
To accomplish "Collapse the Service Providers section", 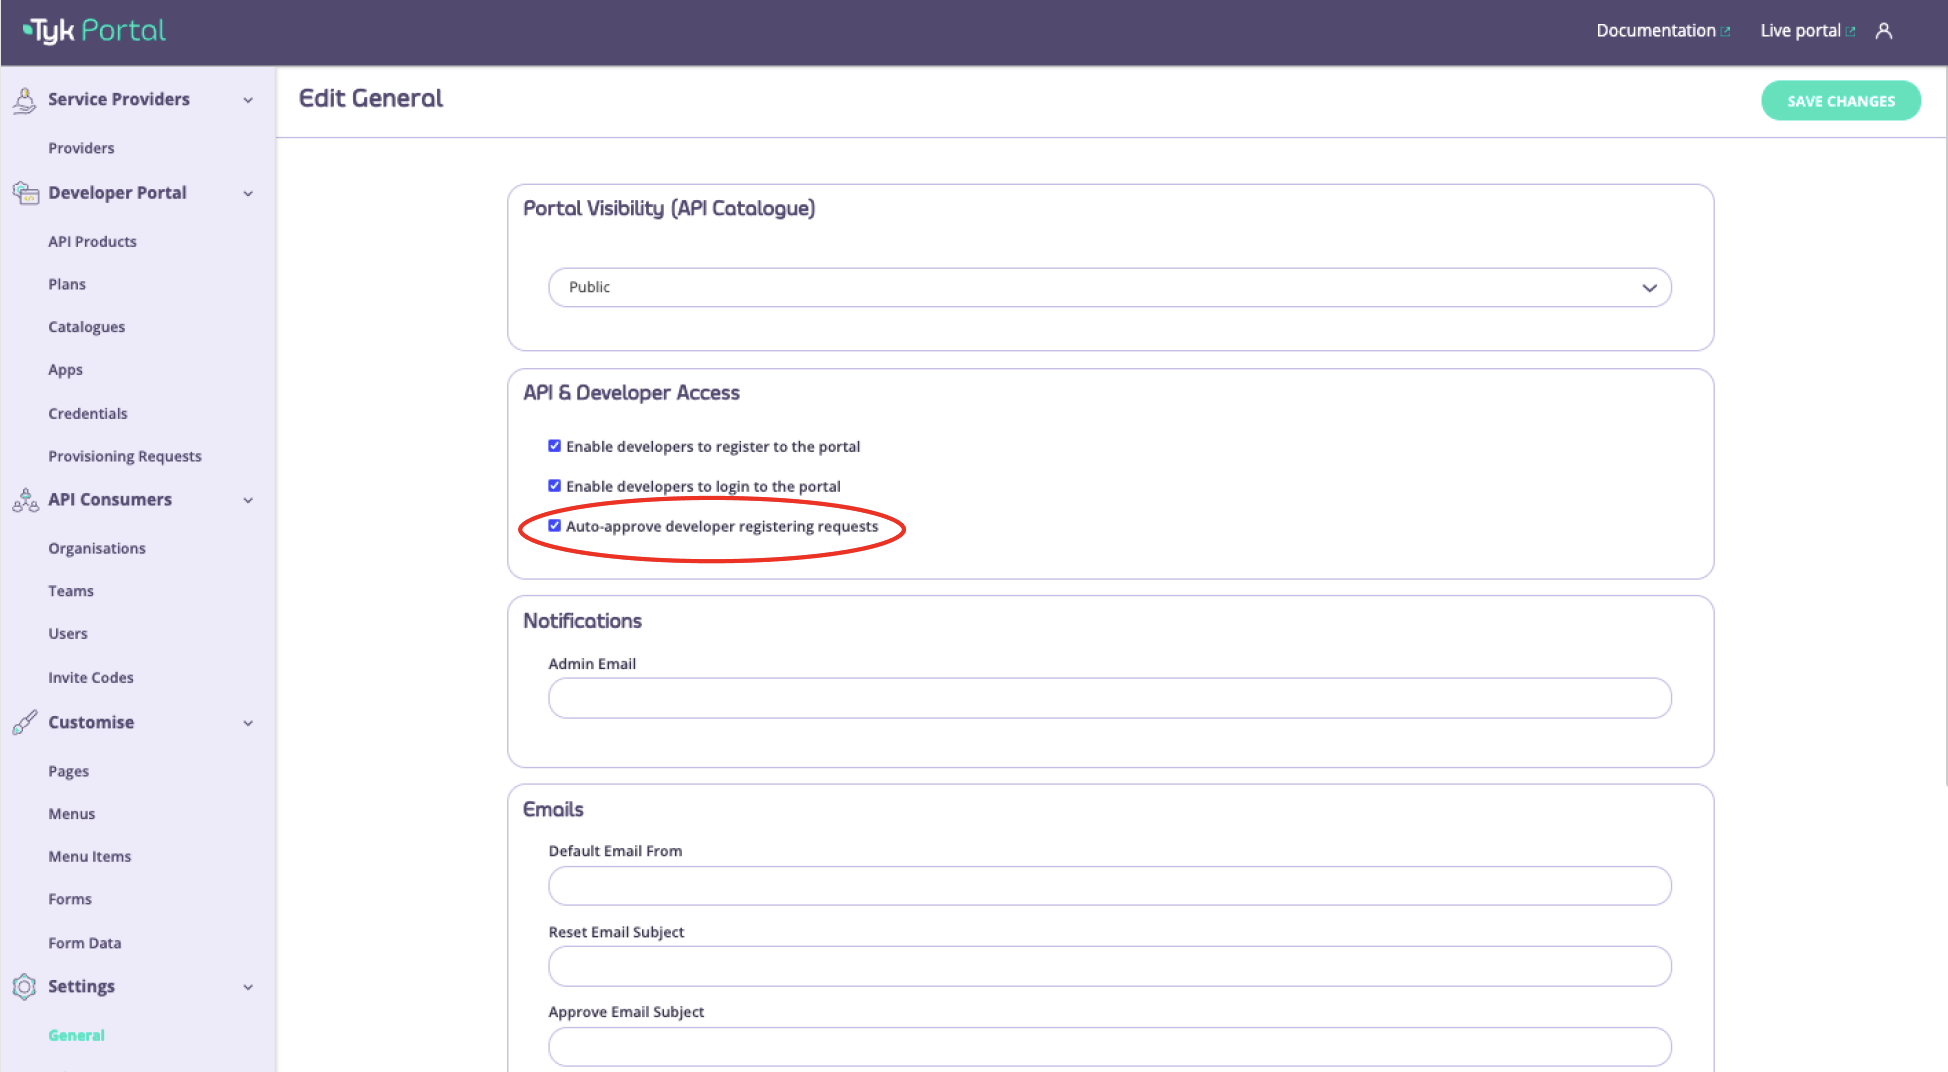I will [248, 99].
